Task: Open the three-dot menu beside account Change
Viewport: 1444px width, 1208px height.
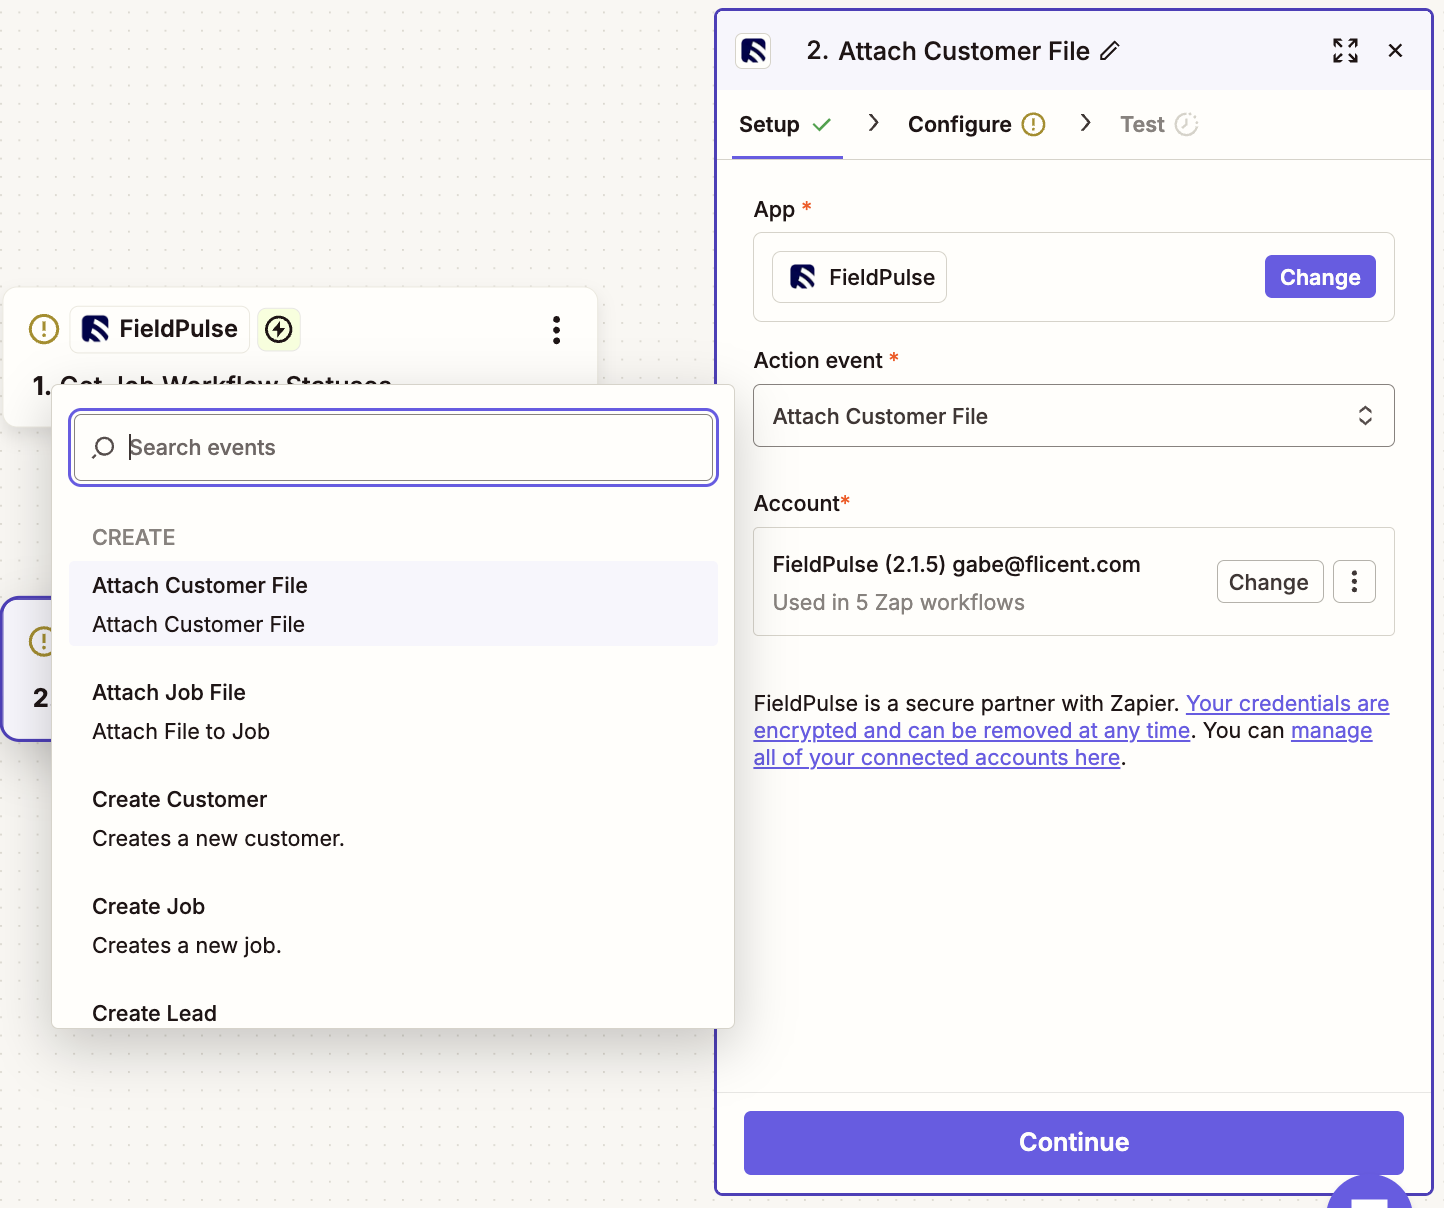Action: point(1354,582)
